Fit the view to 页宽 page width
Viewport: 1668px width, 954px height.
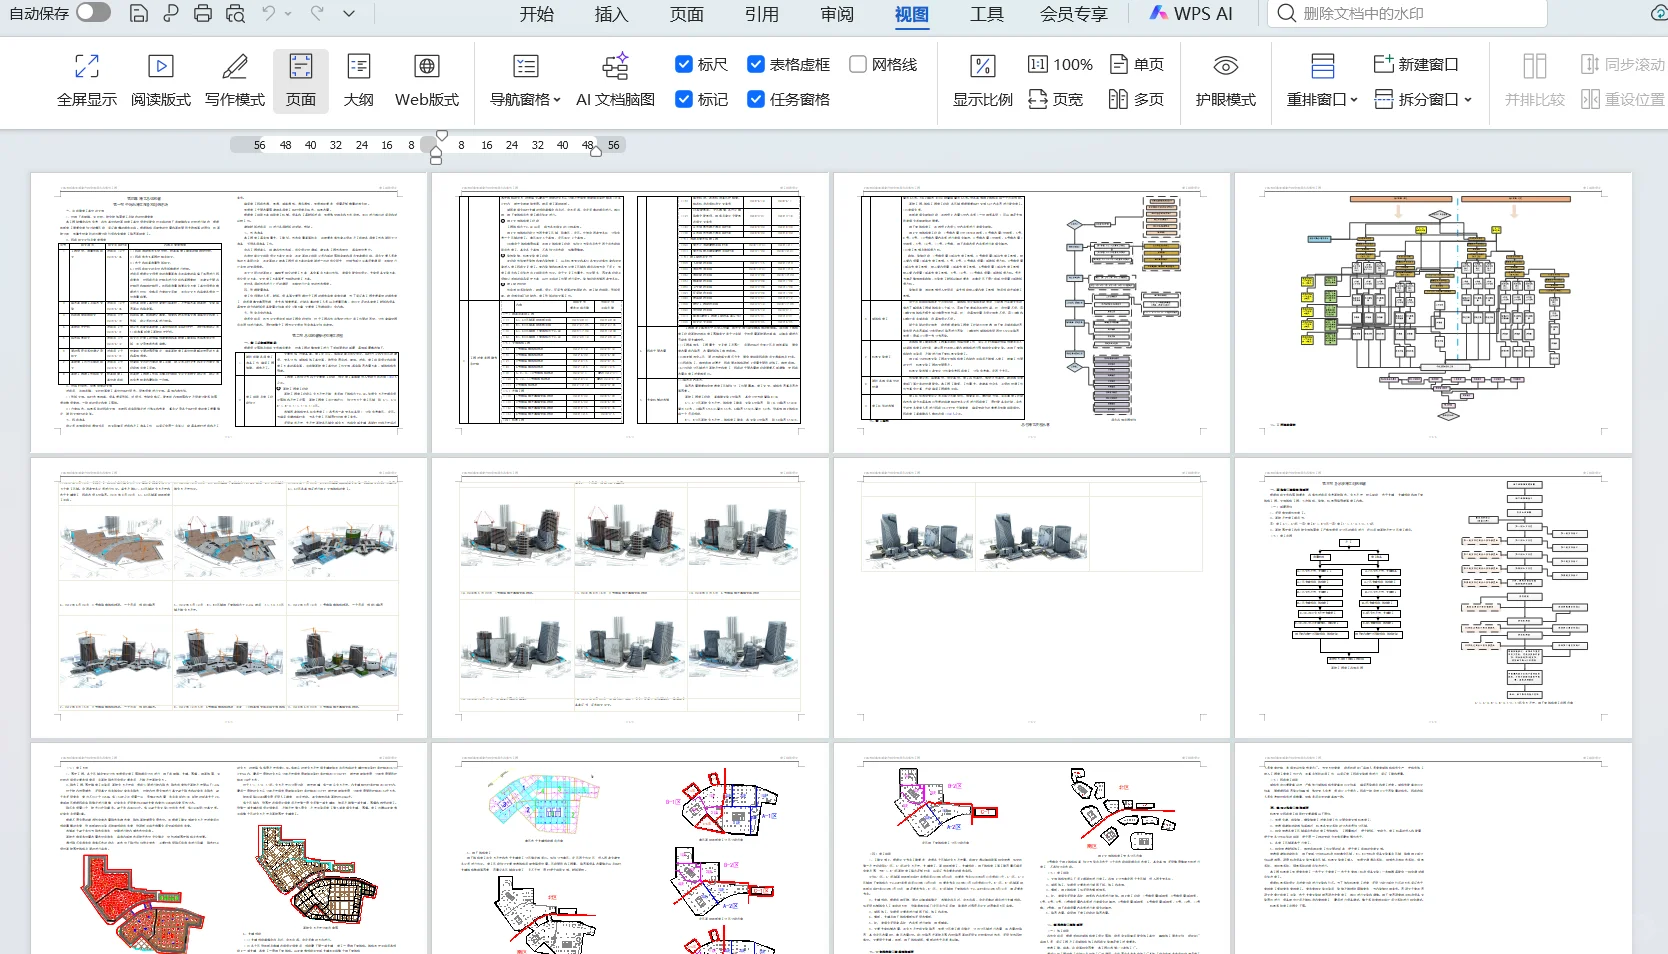pos(1055,99)
